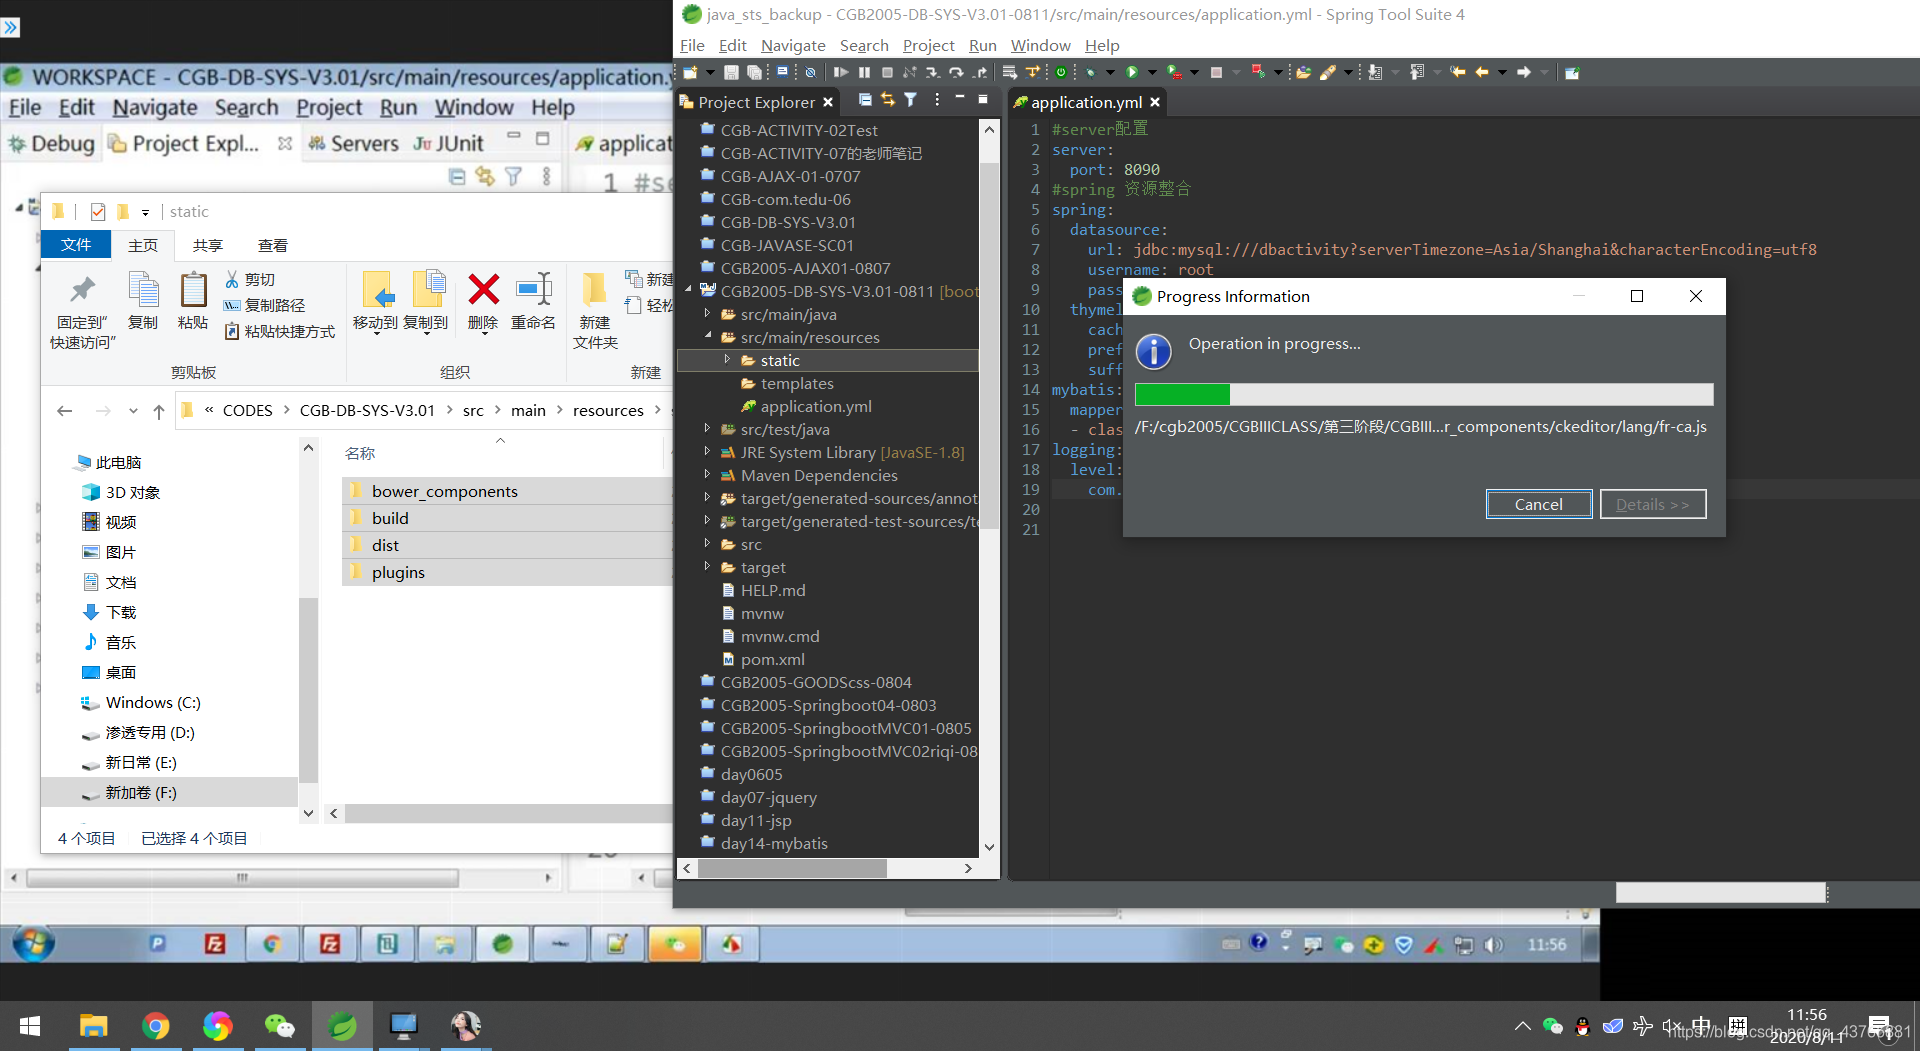Select the plugins folder in file list
Viewport: 1920px width, 1051px height.
pyautogui.click(x=506, y=572)
